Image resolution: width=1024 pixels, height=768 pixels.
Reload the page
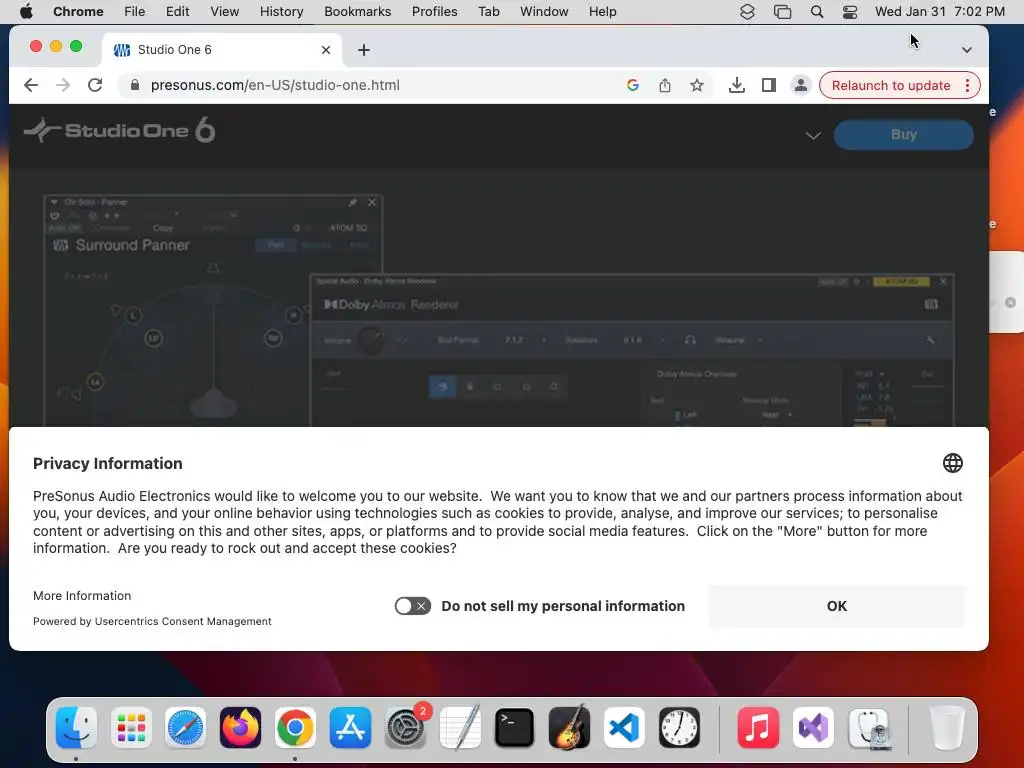coord(95,85)
